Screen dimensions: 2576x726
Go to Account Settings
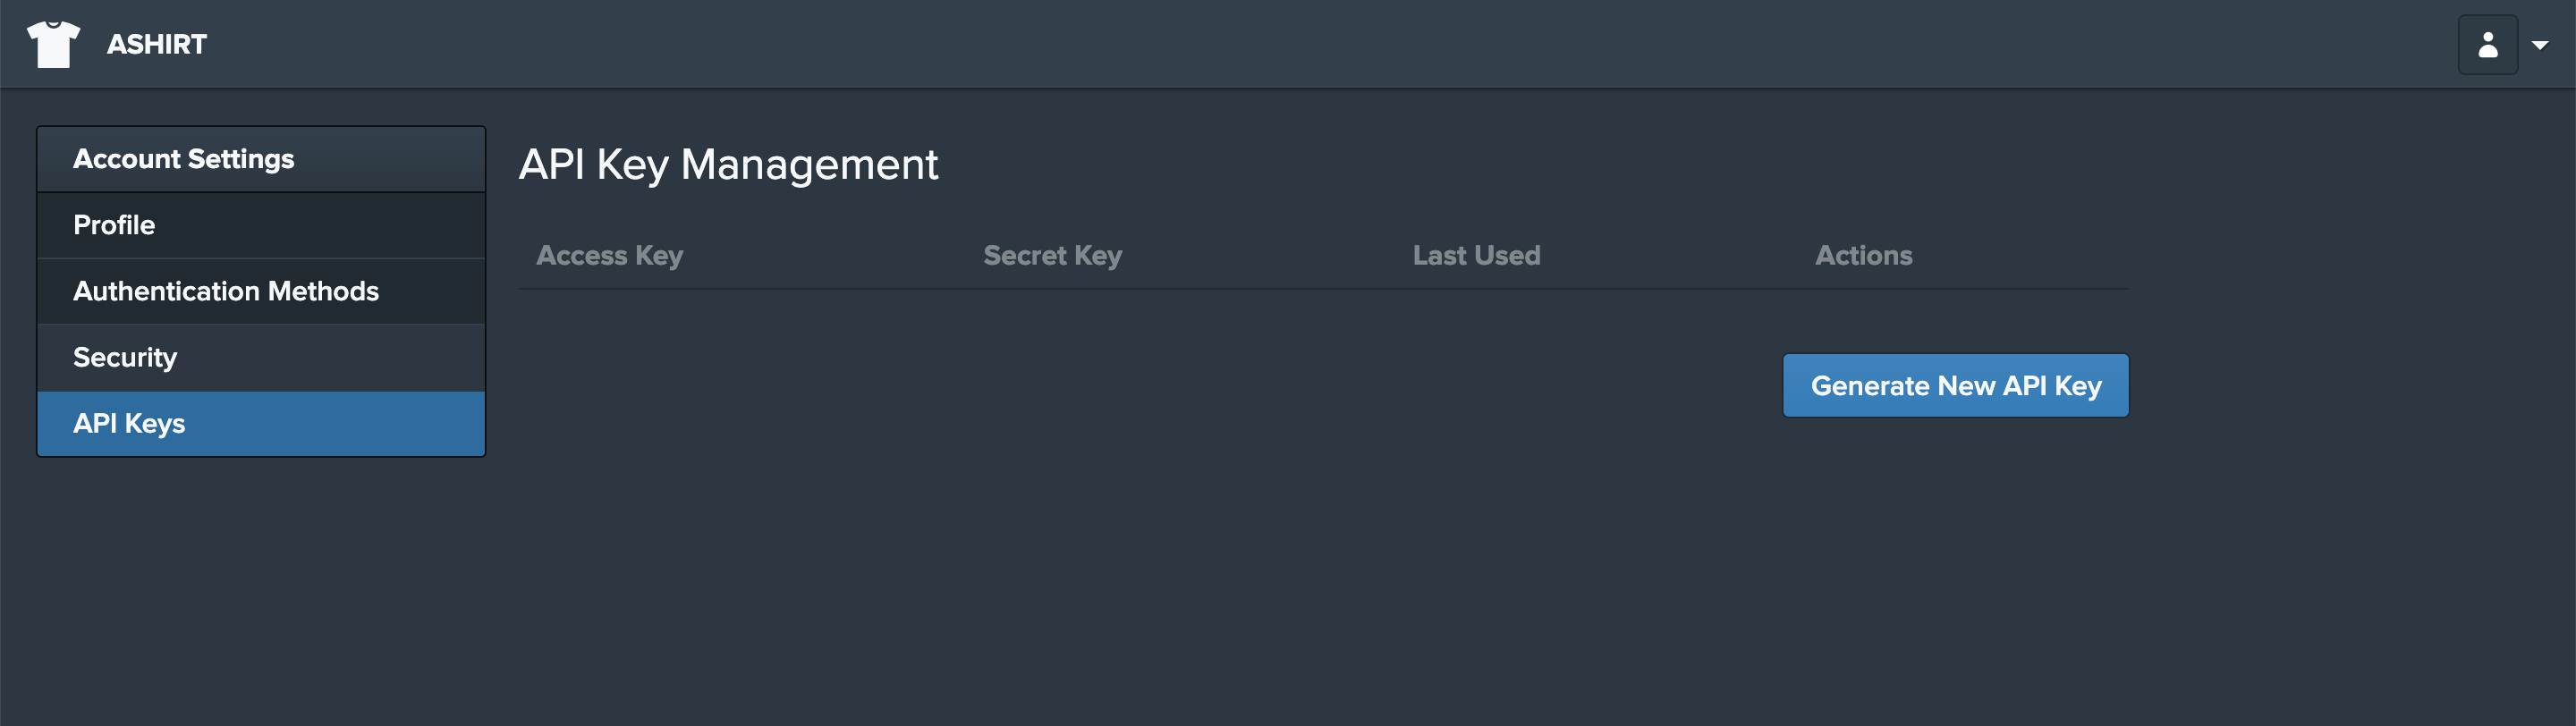[184, 158]
